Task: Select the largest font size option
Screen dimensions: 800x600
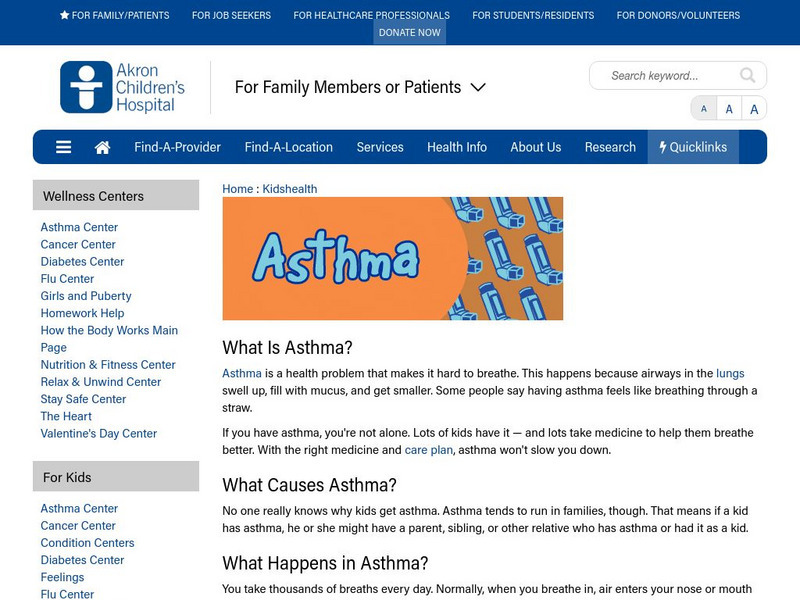Action: [x=752, y=108]
